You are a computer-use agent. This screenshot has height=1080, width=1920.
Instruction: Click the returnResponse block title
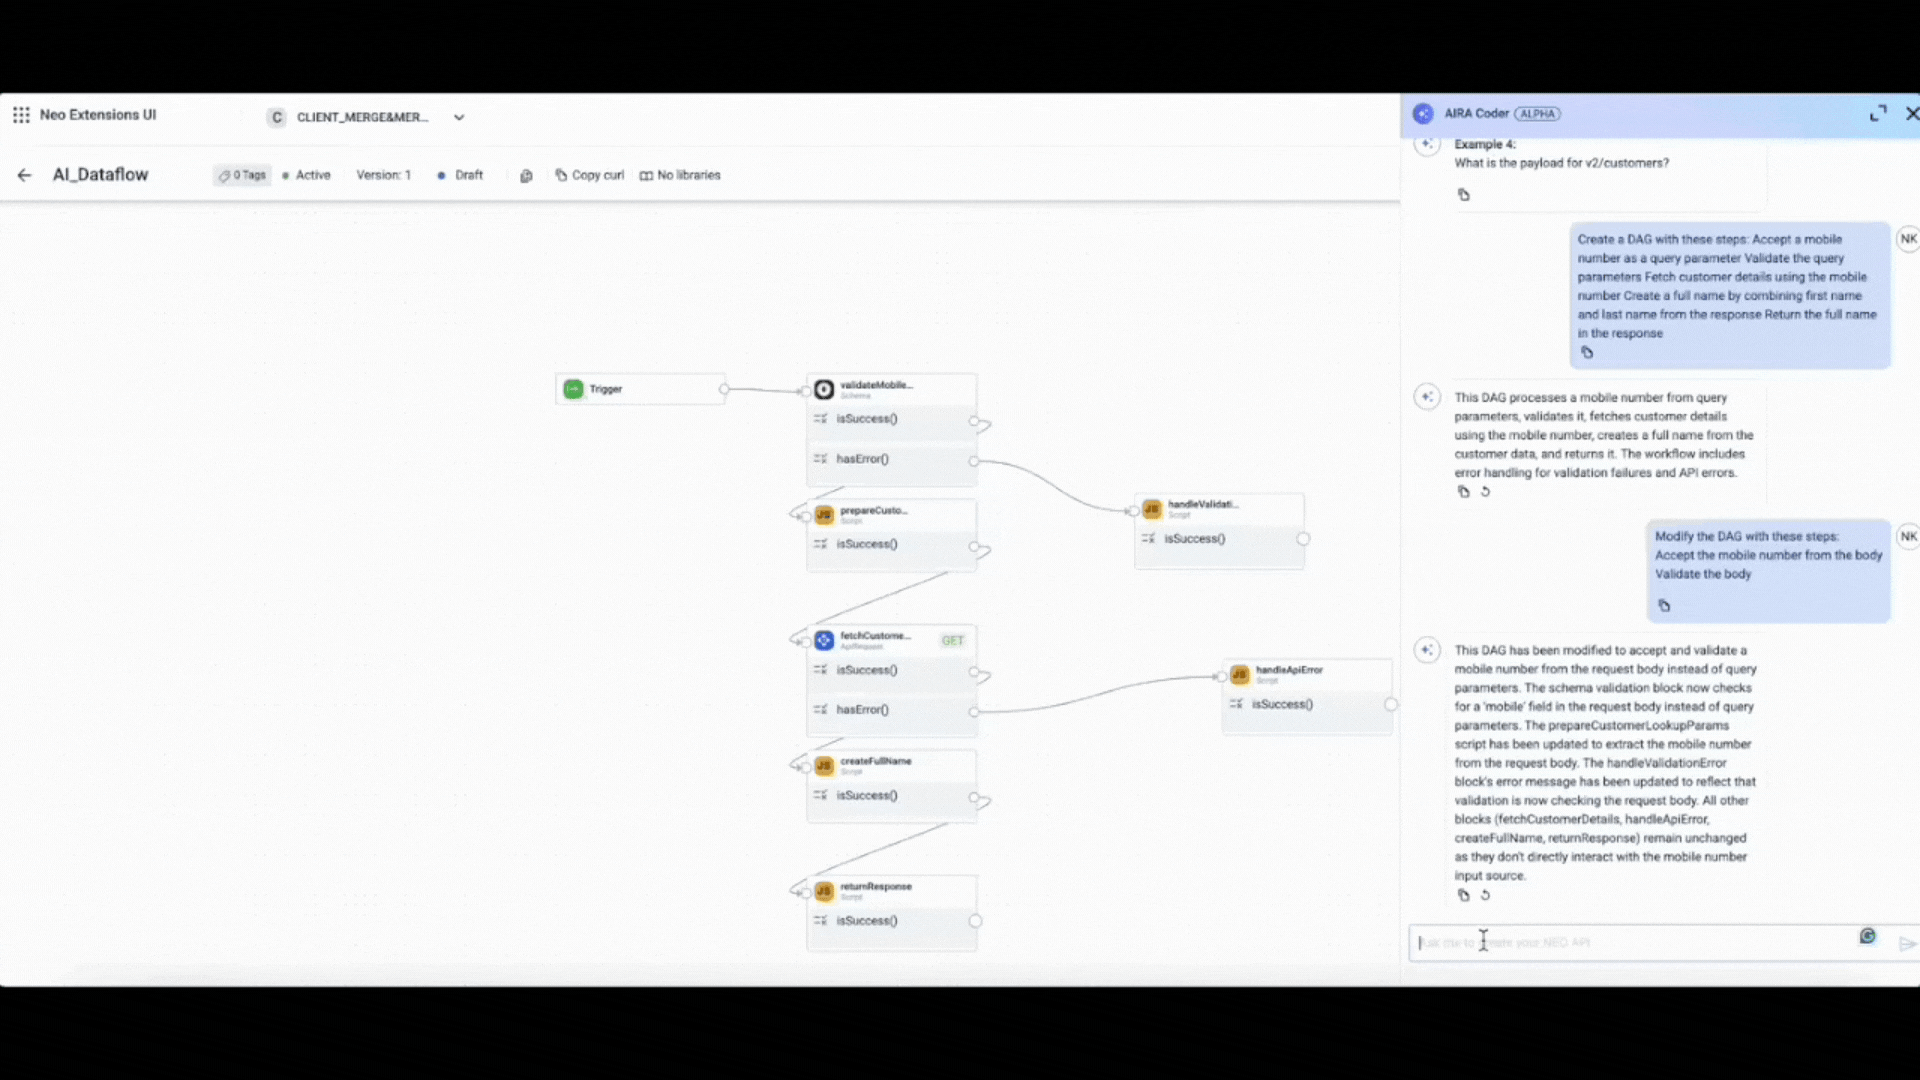875,887
